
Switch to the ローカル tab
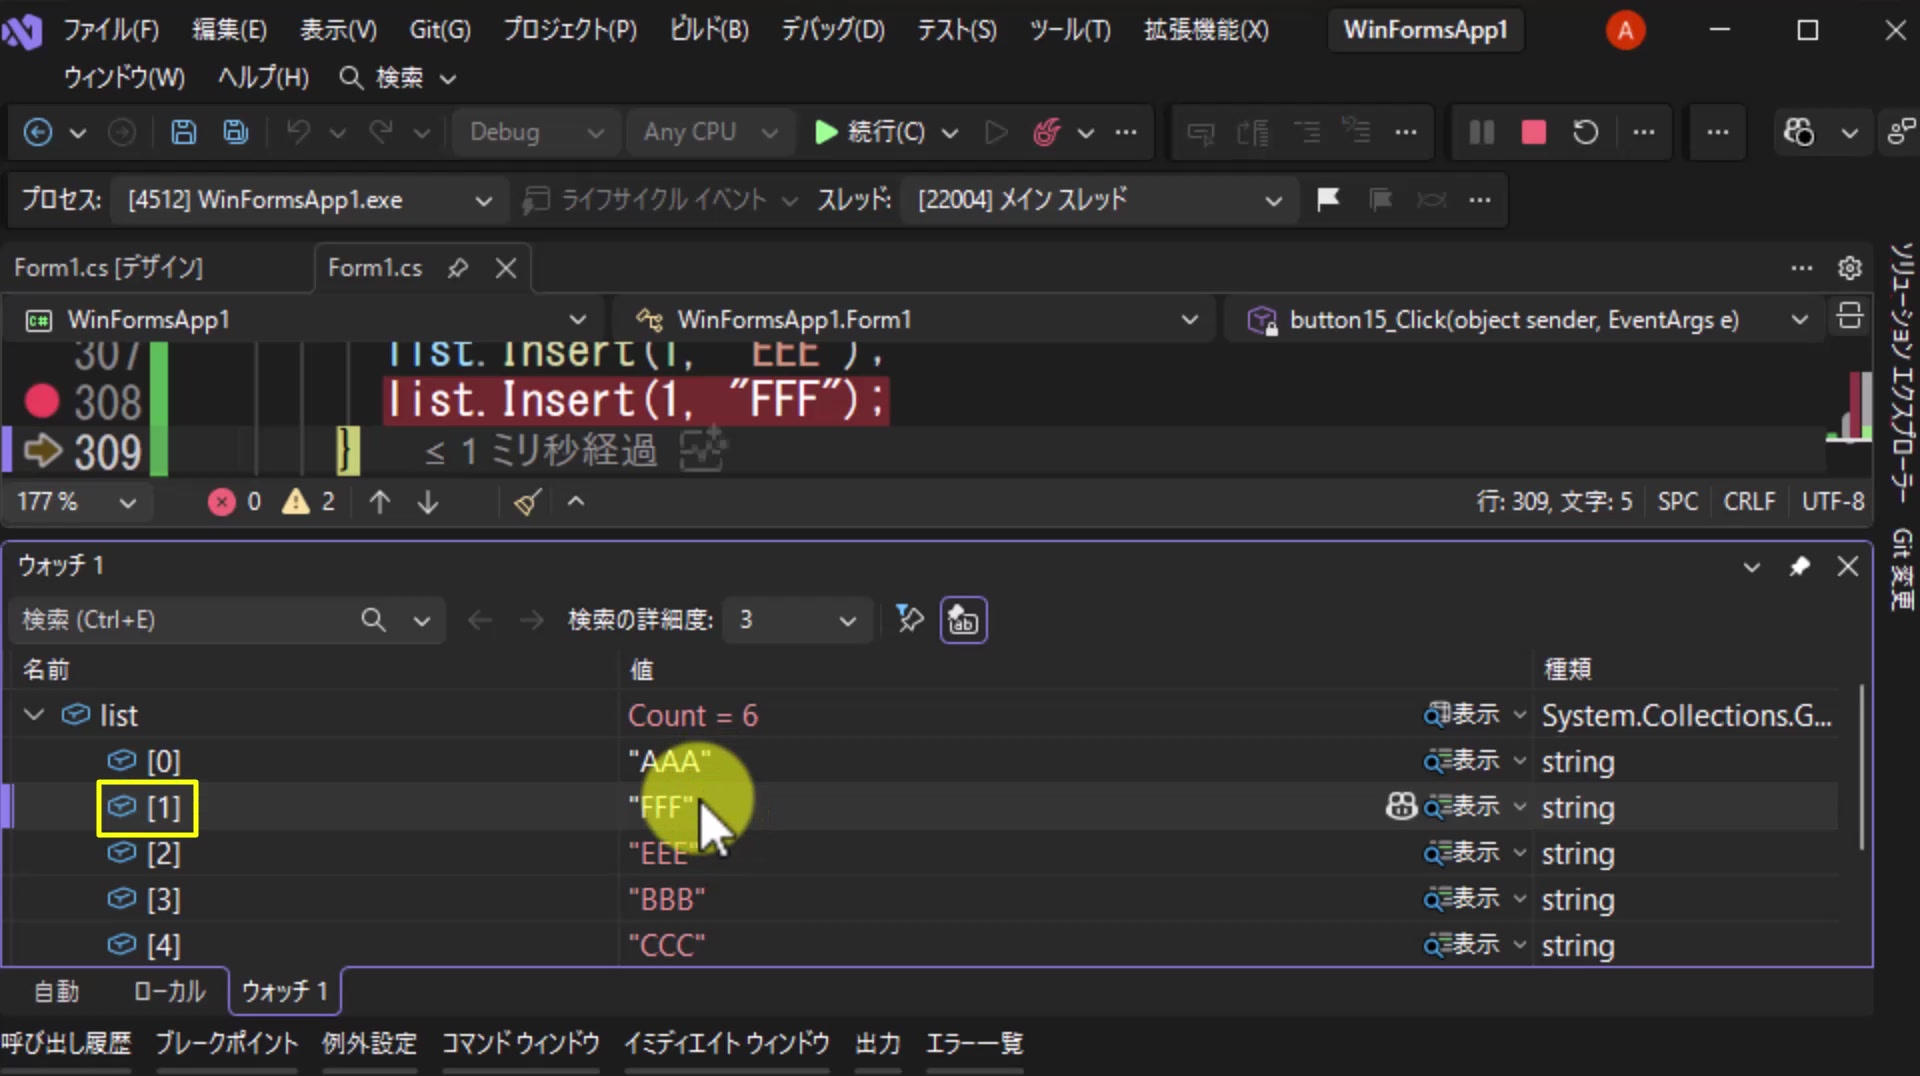(x=169, y=991)
